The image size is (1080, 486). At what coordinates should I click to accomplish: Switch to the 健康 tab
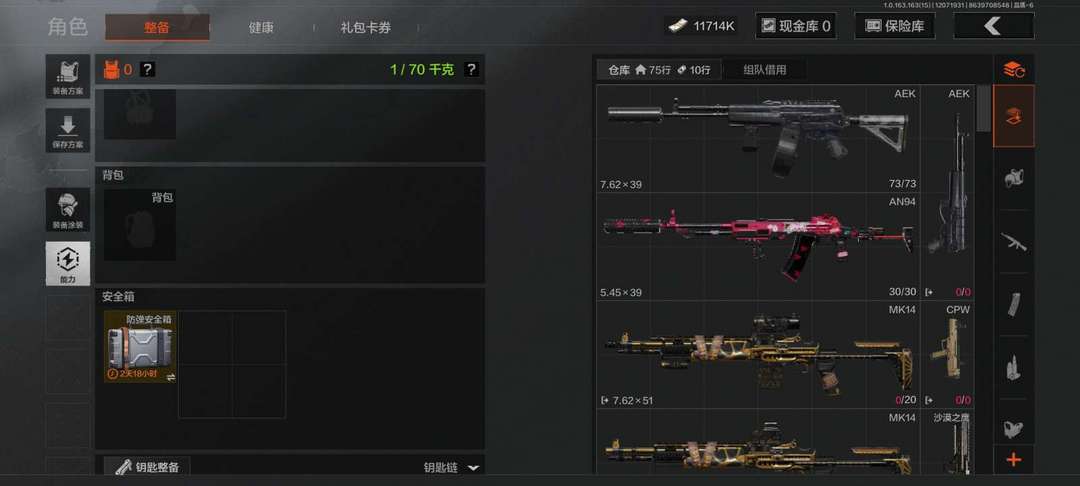[x=261, y=28]
